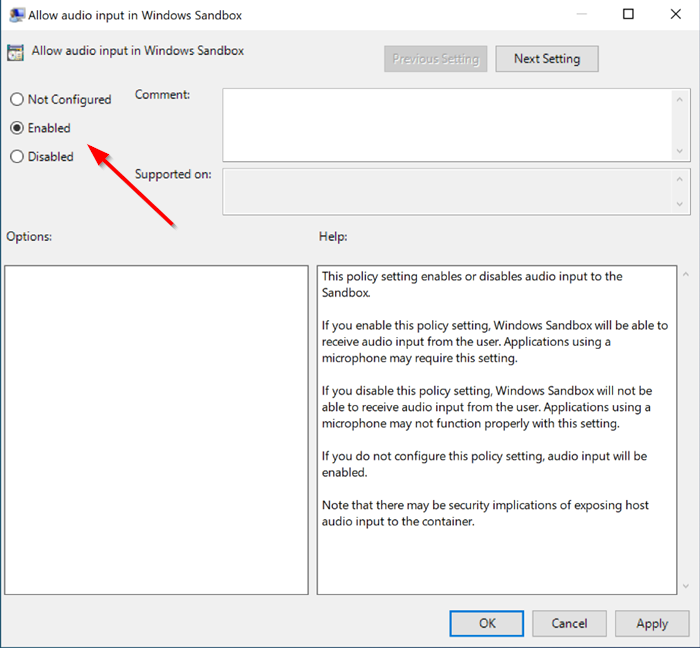Click the Comment box scroll up arrow
This screenshot has width=700, height=648.
tap(679, 100)
